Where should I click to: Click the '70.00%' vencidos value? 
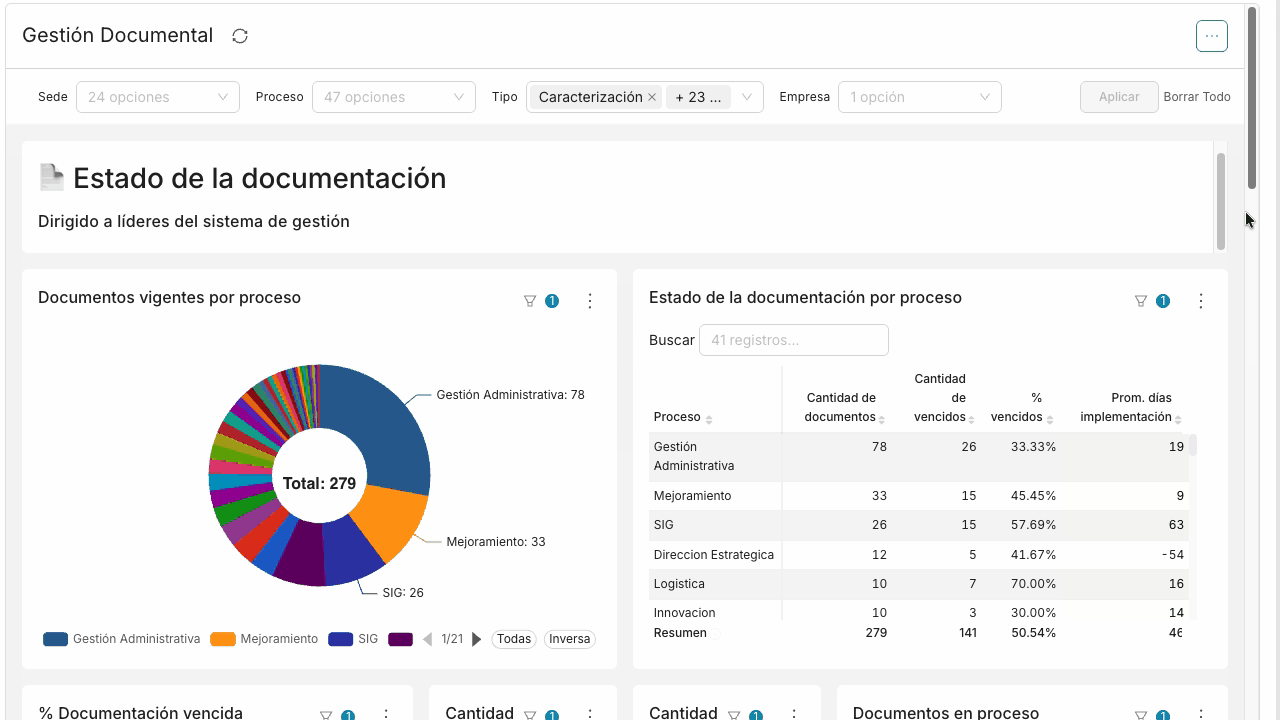coord(1033,584)
